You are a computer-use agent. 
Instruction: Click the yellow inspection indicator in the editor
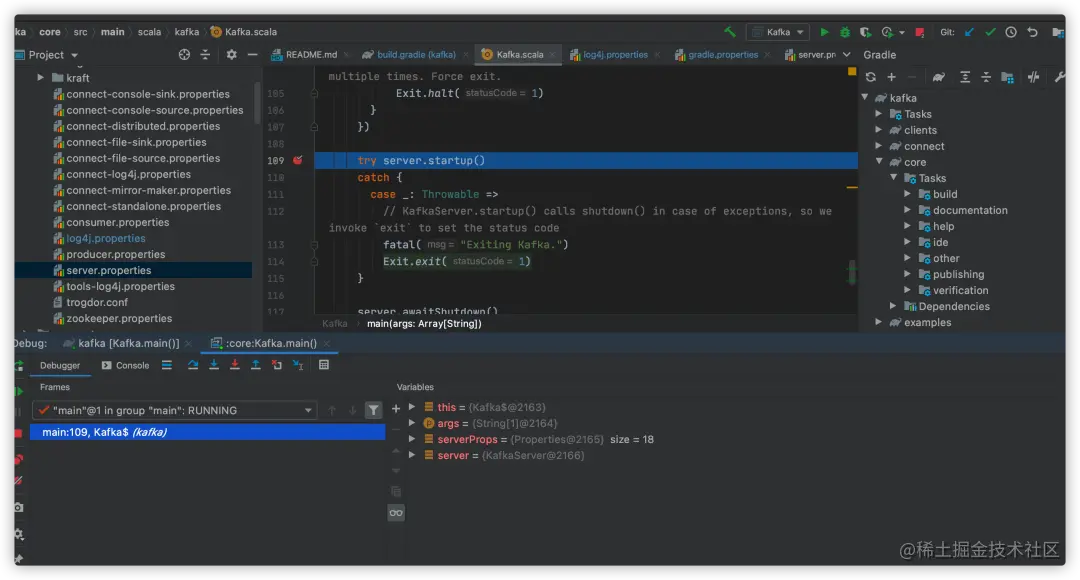pos(852,72)
